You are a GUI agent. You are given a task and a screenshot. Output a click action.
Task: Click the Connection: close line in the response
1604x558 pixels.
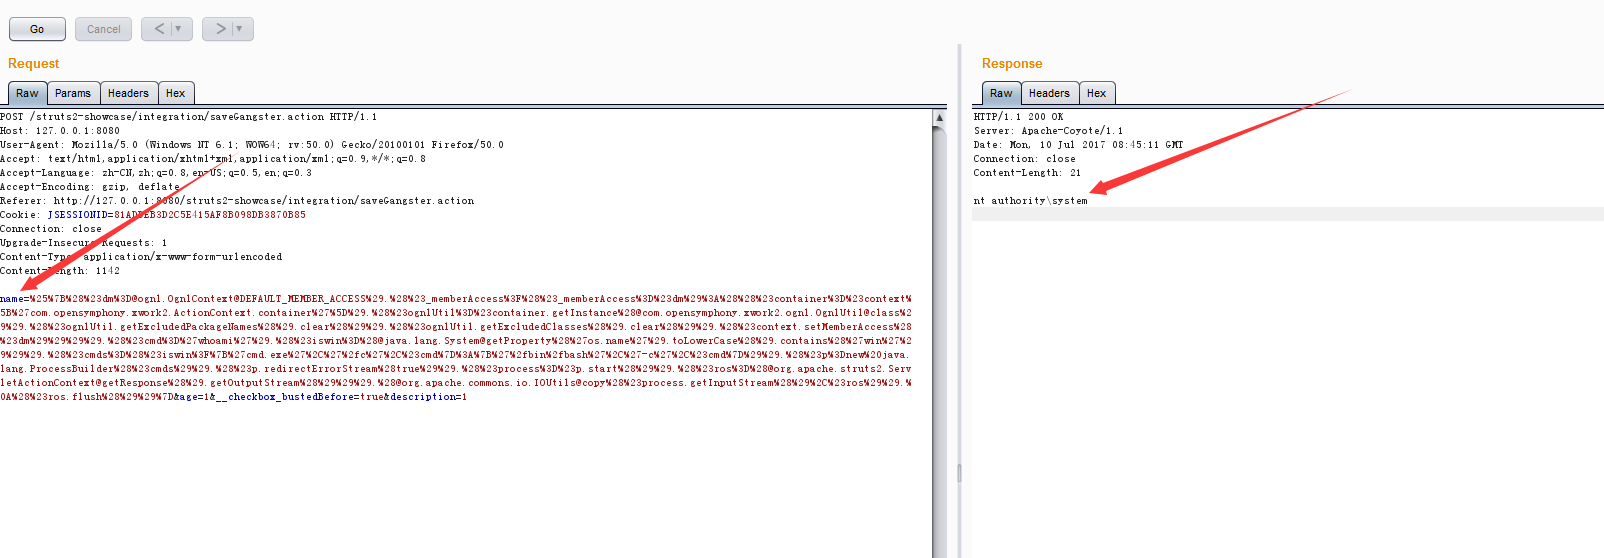pyautogui.click(x=1024, y=159)
